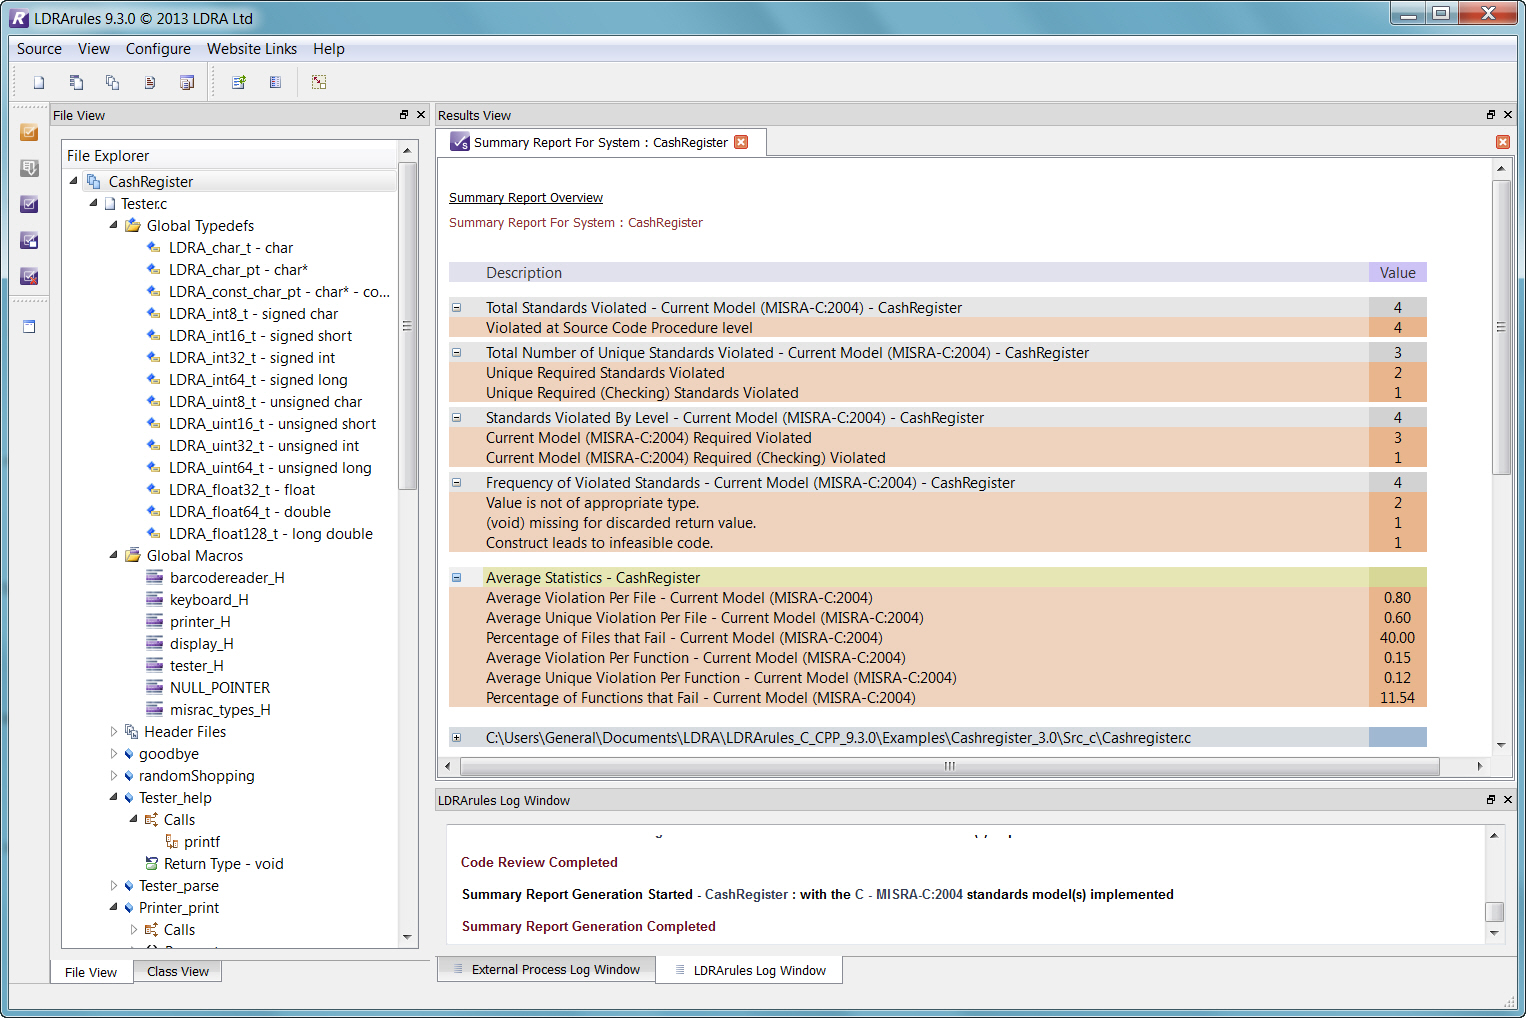Switch to the Class View tab
Viewport: 1526px width, 1018px height.
click(x=178, y=972)
